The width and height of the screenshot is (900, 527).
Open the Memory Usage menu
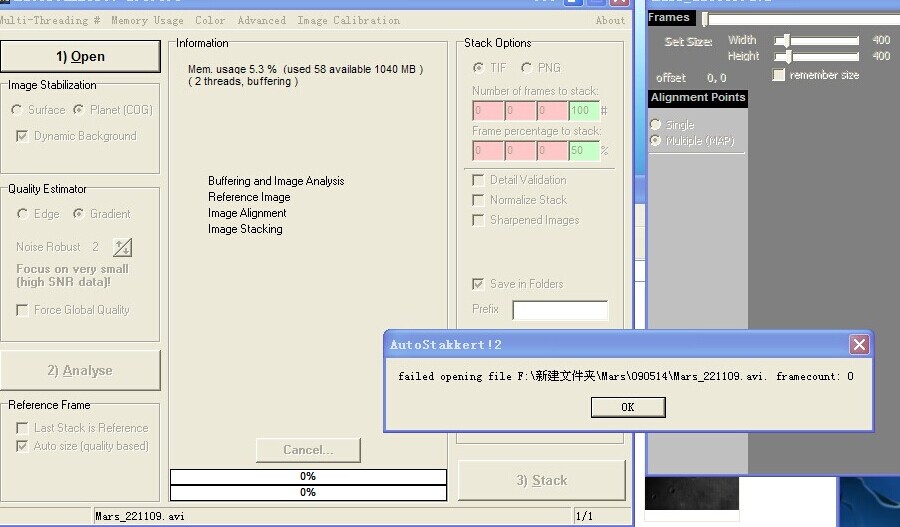[147, 20]
